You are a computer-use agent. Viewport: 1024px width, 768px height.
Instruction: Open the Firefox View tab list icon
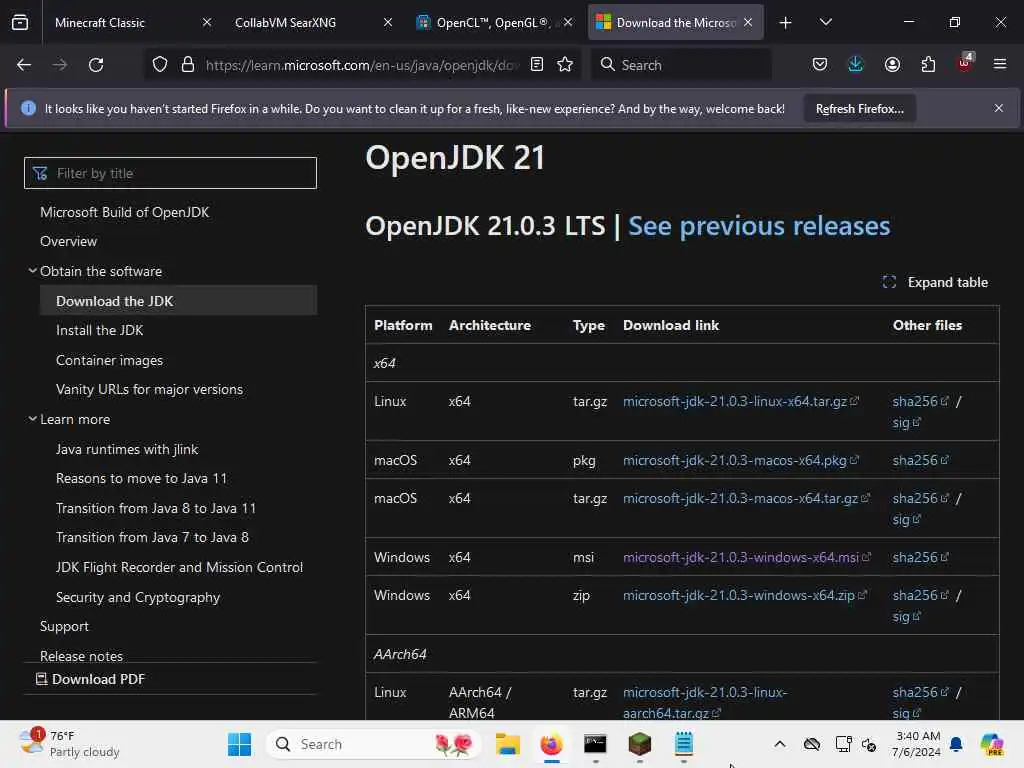point(20,23)
